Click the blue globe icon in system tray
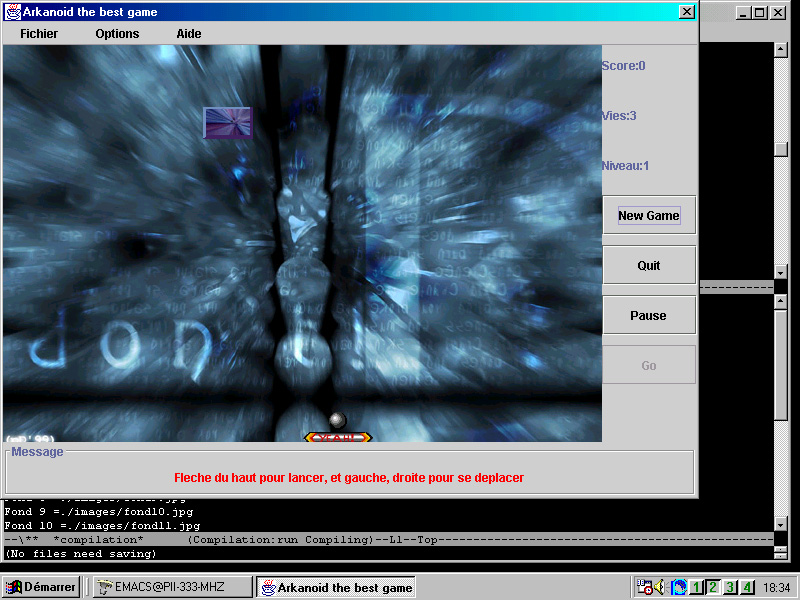The height and width of the screenshot is (600, 800). 680,587
